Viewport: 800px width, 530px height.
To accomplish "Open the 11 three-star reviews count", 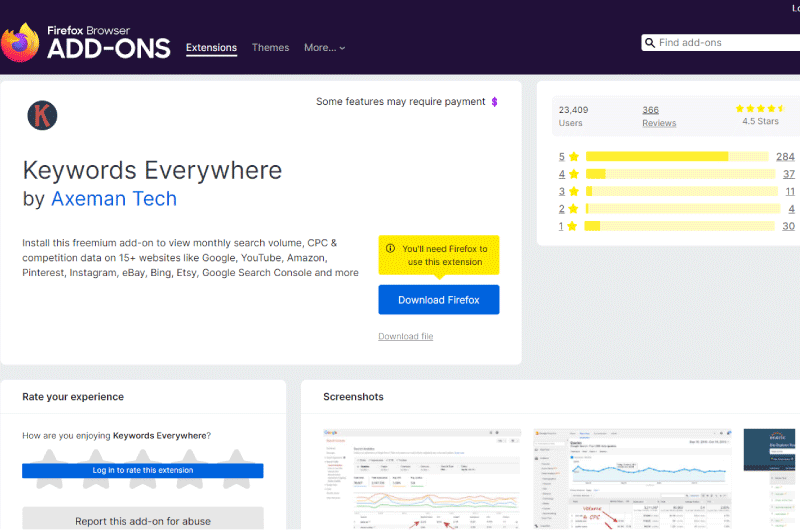I will click(790, 191).
